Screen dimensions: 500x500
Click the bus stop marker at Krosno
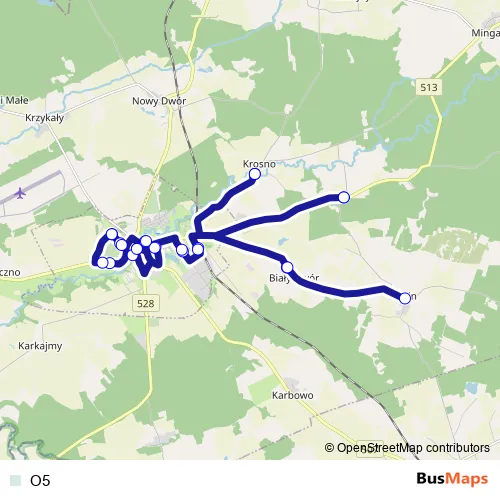(255, 174)
